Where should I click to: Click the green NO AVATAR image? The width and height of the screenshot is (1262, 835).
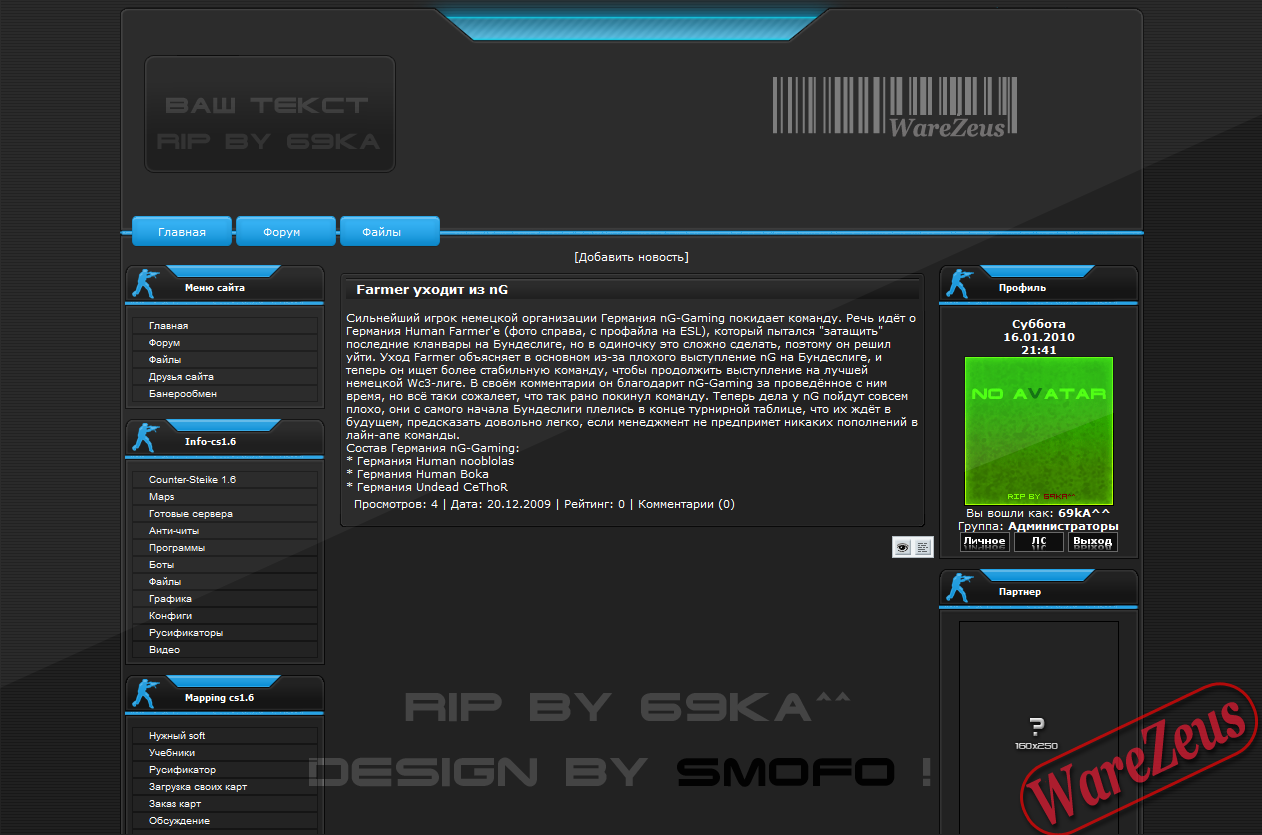click(x=1038, y=431)
